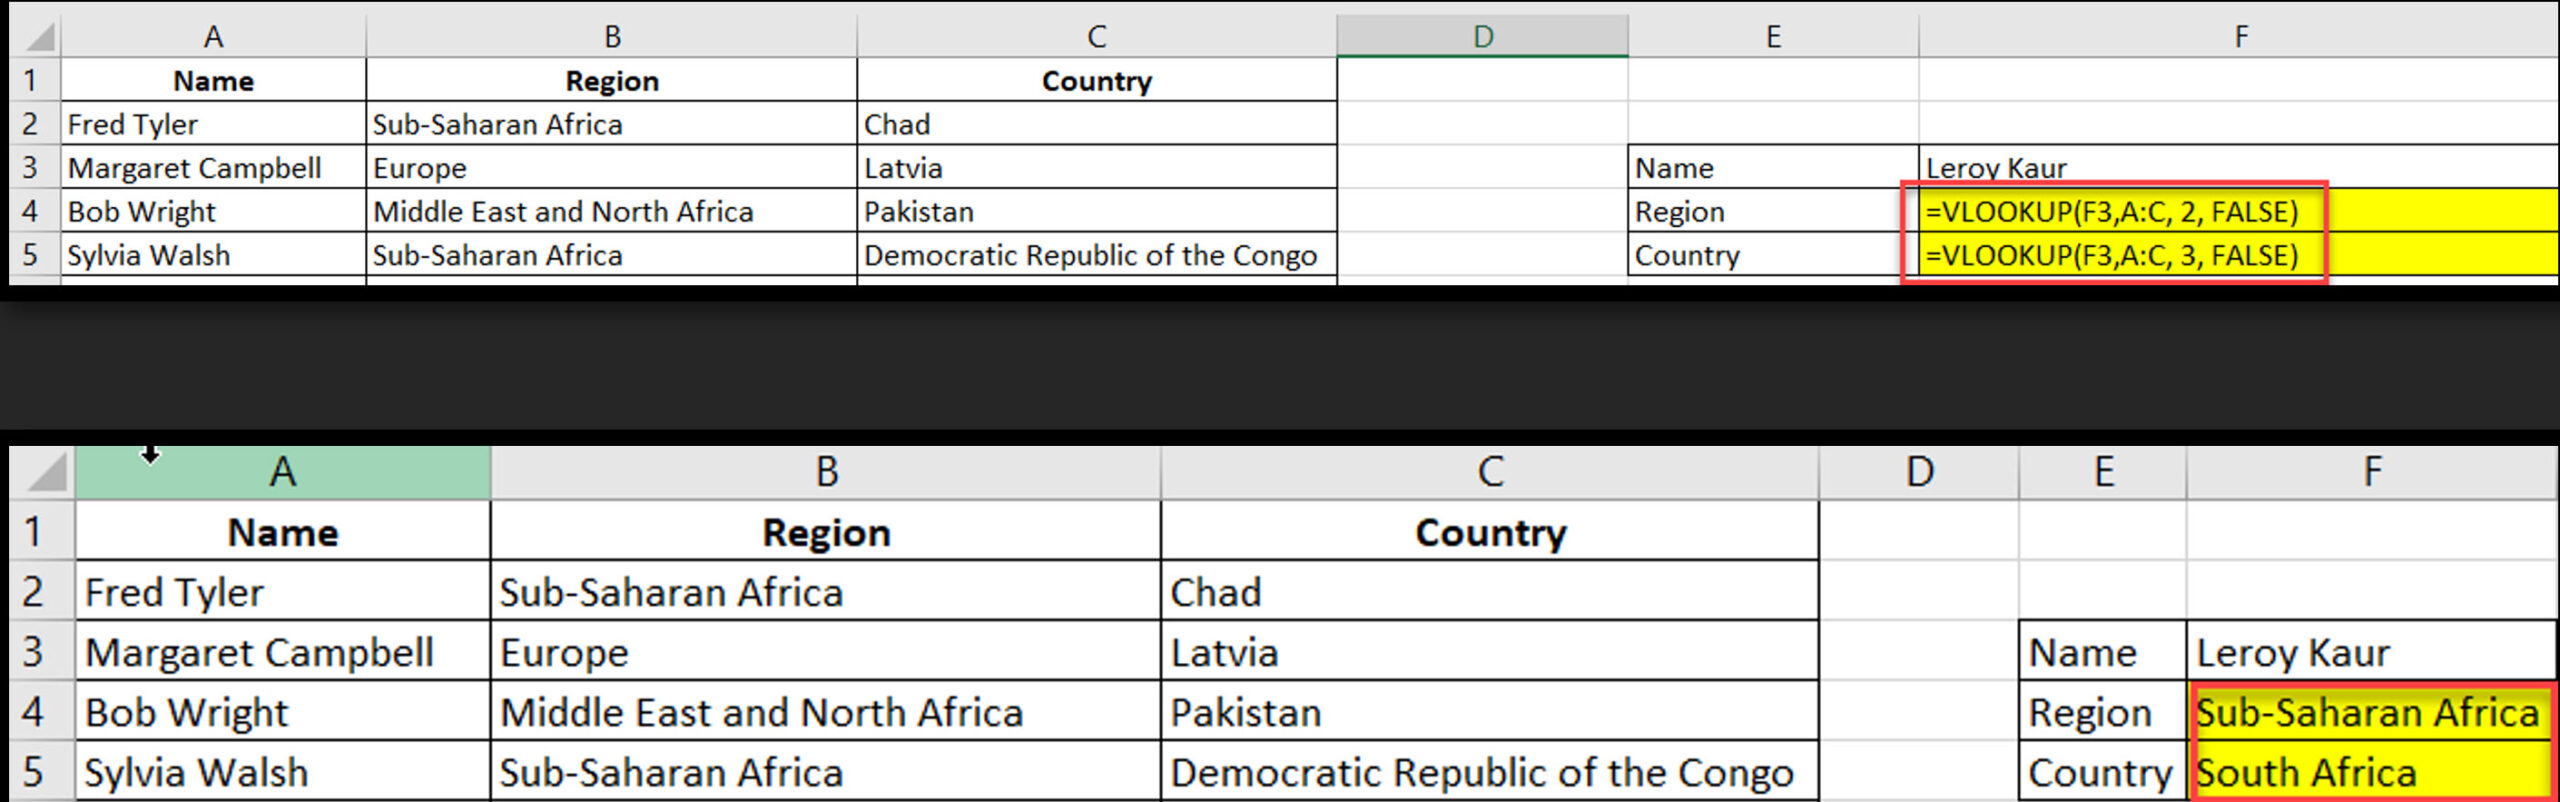Select column C header in bottom spreadsheet

[x=1489, y=472]
